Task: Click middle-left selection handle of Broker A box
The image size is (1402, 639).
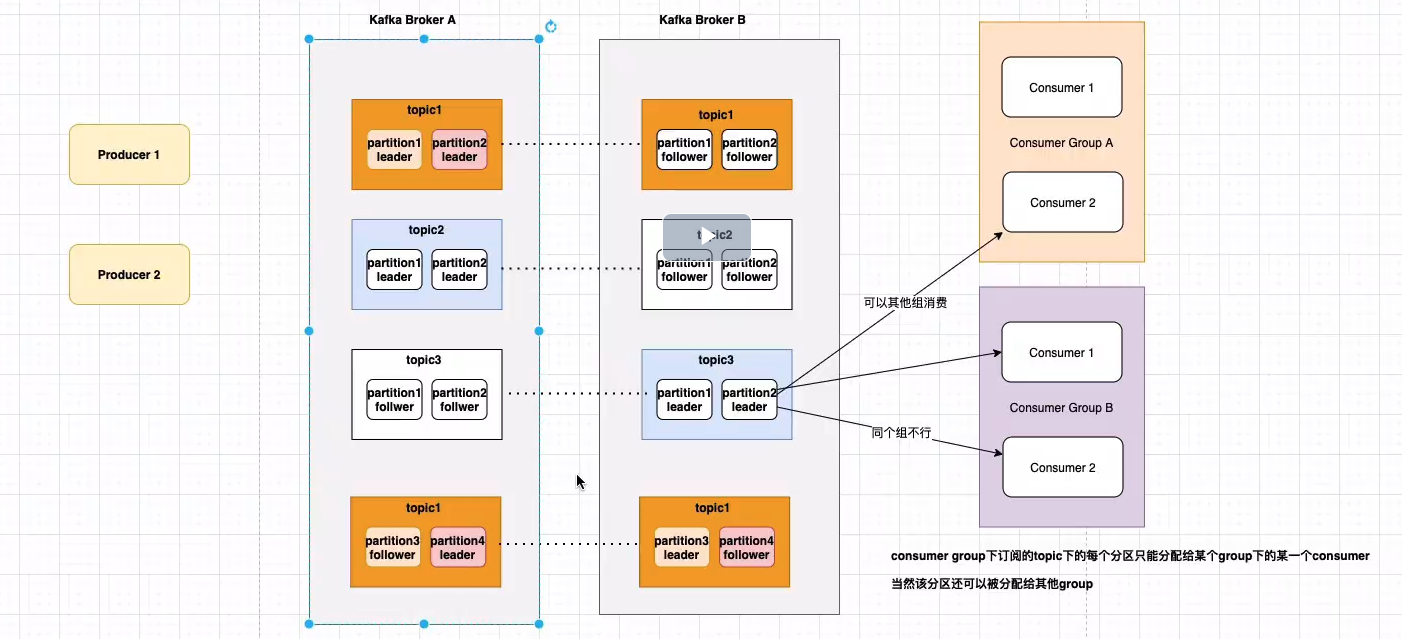Action: tap(309, 331)
